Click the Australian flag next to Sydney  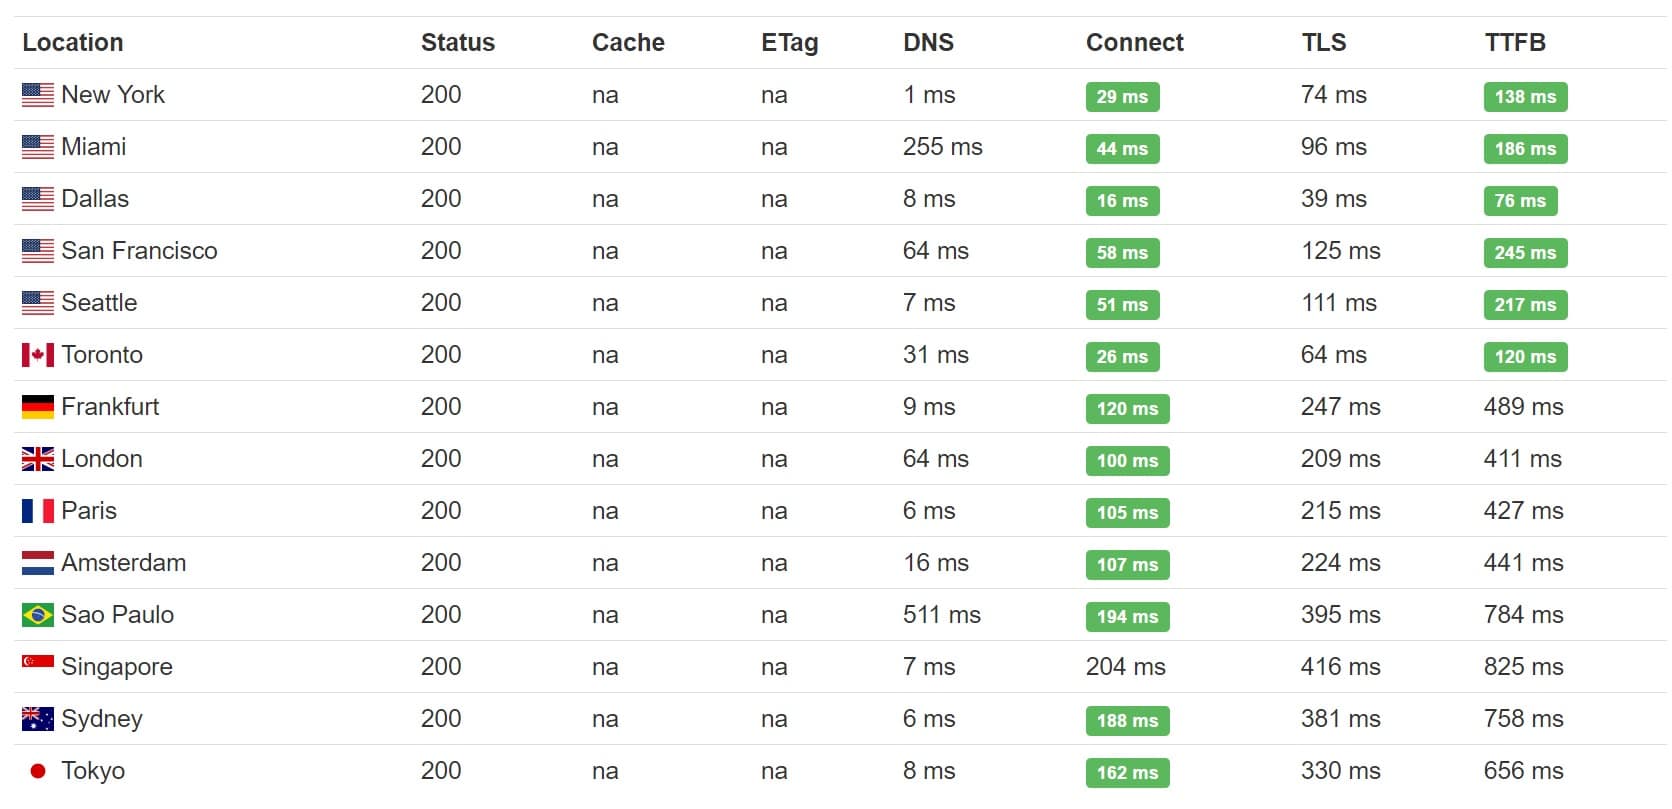(38, 719)
